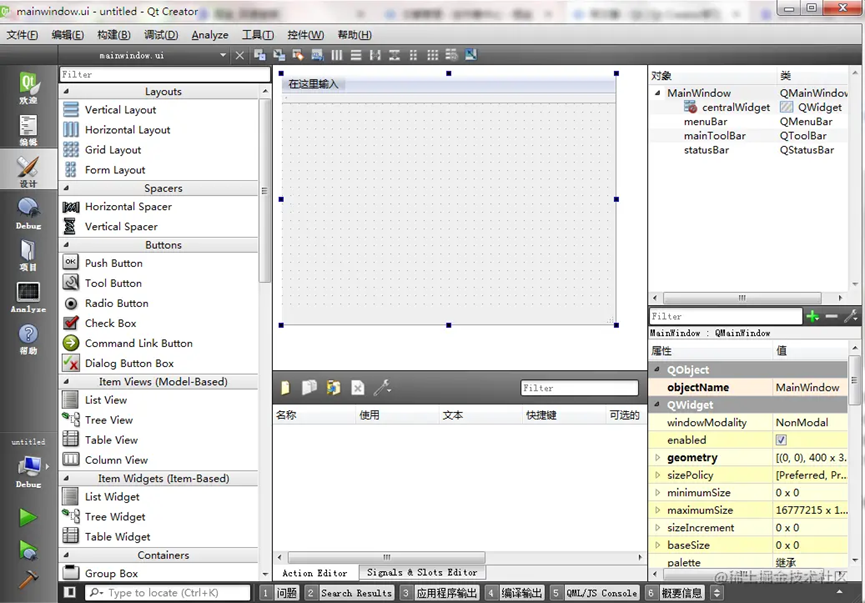Viewport: 865px width, 603px height.
Task: Select centralWidget in the object tree
Action: point(735,107)
